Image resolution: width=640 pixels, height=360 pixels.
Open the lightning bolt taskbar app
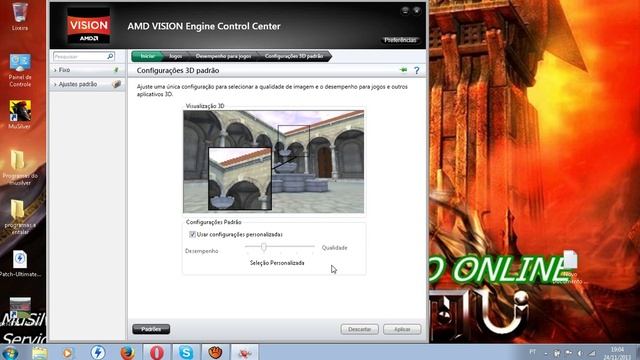(x=98, y=353)
